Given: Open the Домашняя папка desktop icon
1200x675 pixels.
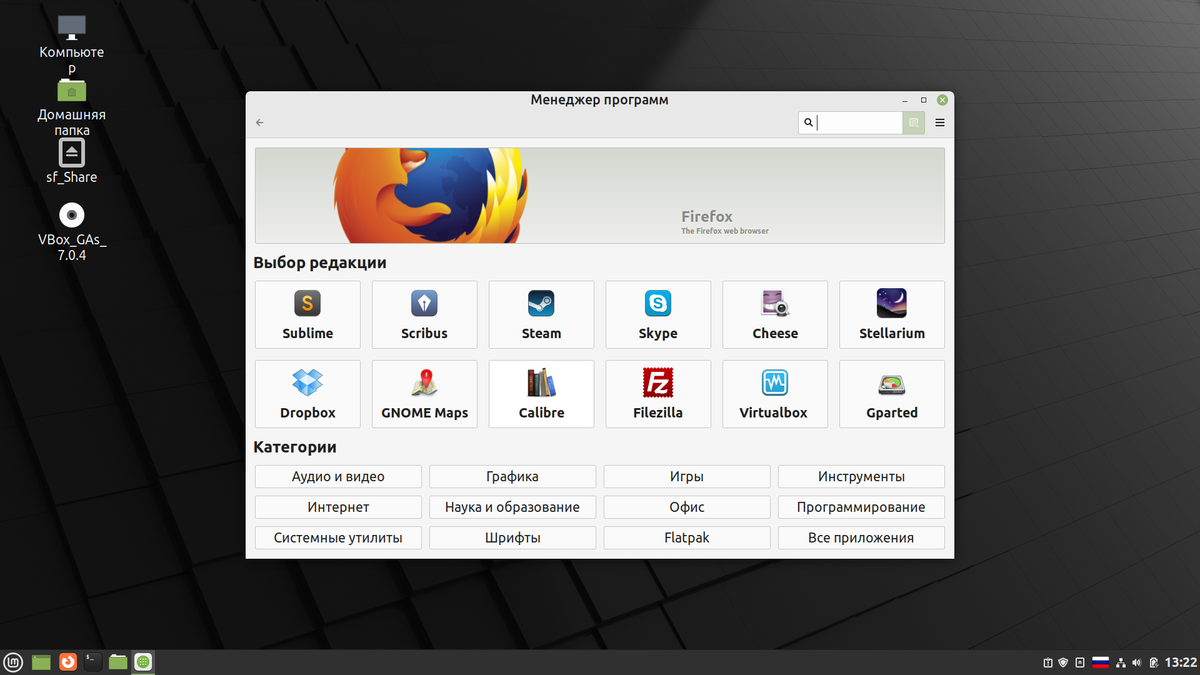Looking at the screenshot, I should click(72, 107).
